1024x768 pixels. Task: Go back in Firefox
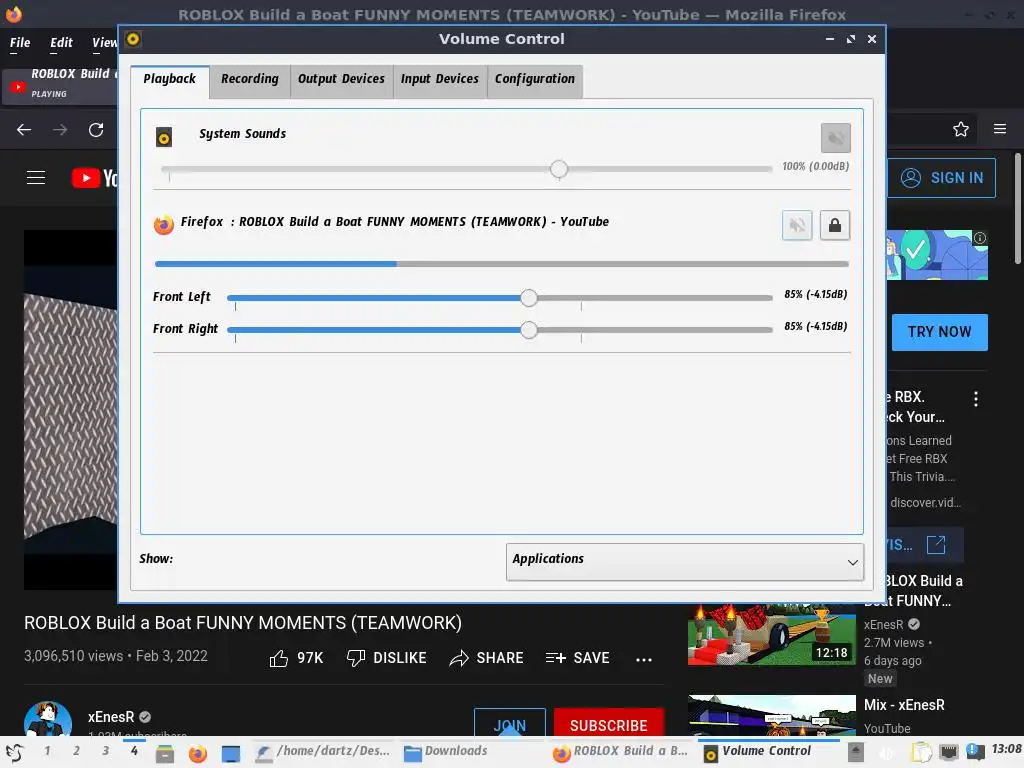point(24,129)
